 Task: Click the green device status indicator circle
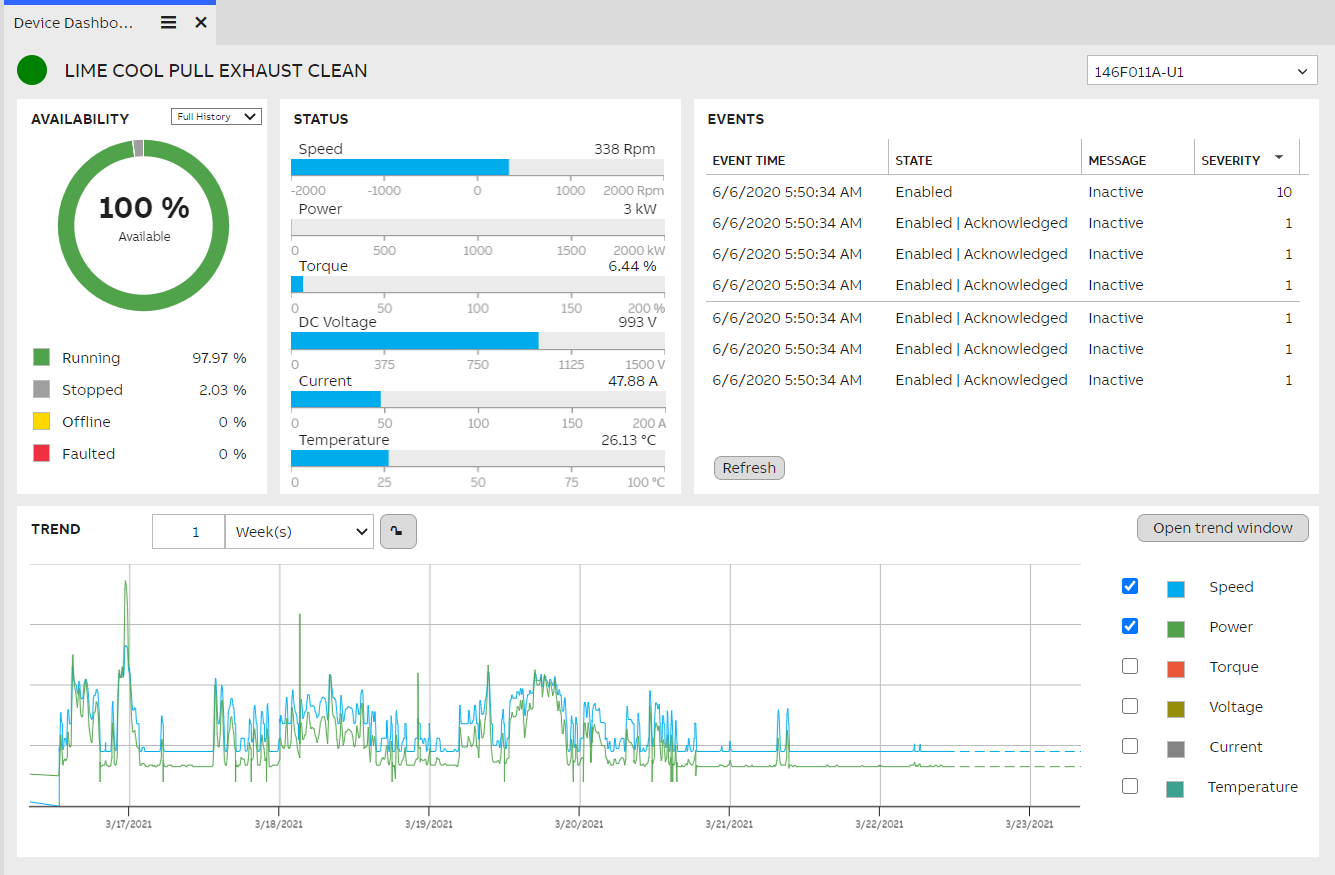pos(31,70)
